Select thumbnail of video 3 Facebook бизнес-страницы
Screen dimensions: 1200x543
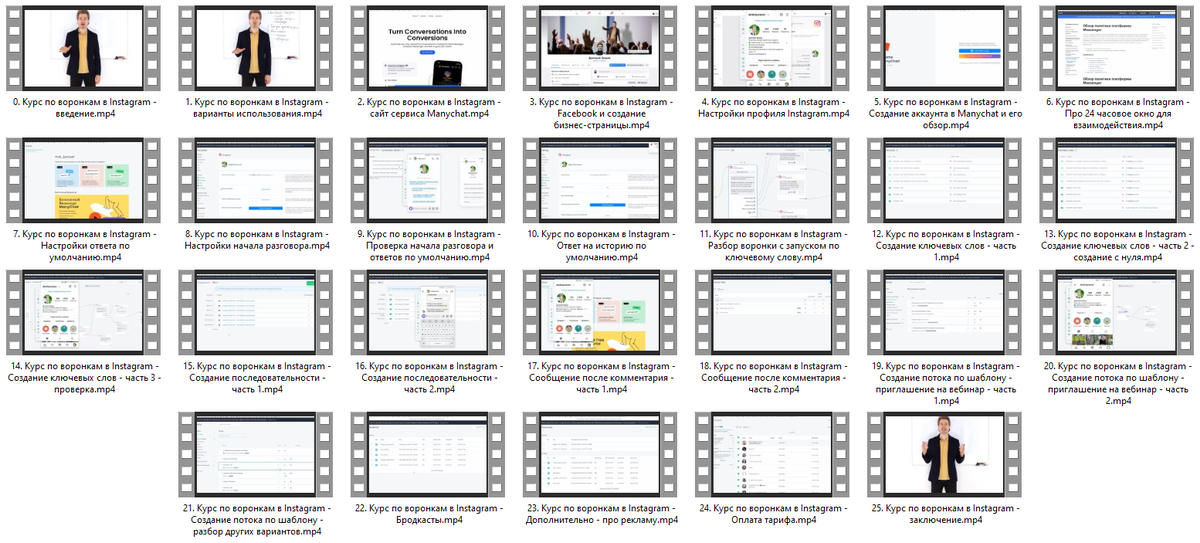pos(600,47)
